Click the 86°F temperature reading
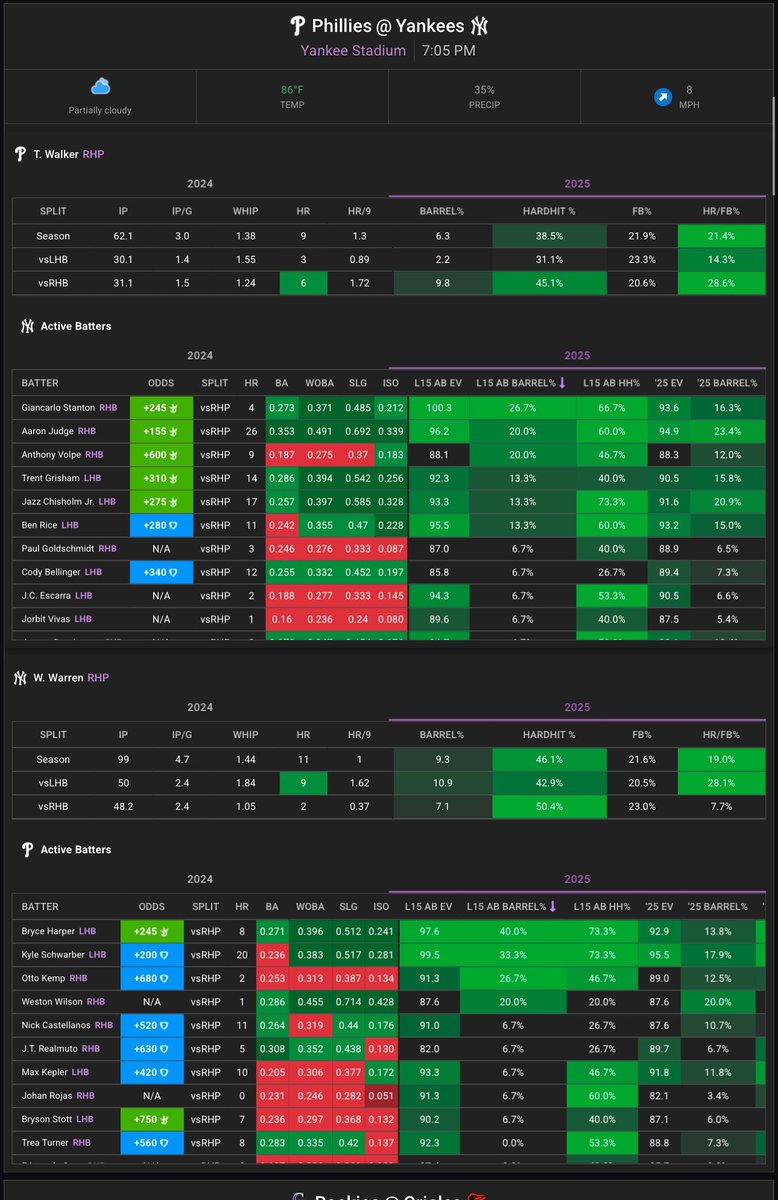Screen dimensions: 778x1200 tap(292, 90)
